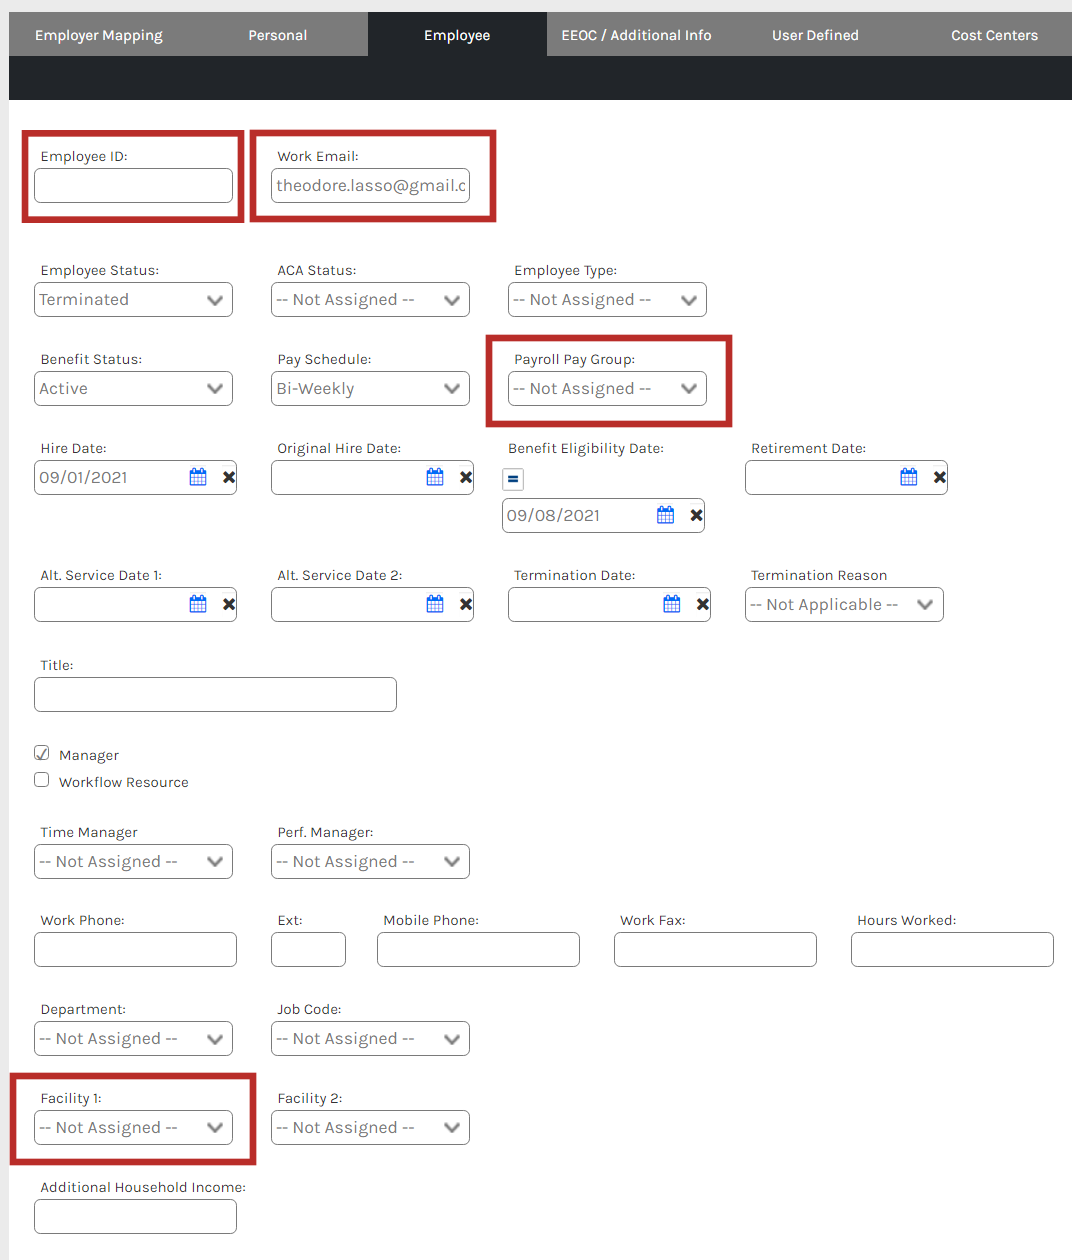Click the equals icon under Benefit Eligibility Date
Viewport: 1072px width, 1260px height.
coord(513,479)
